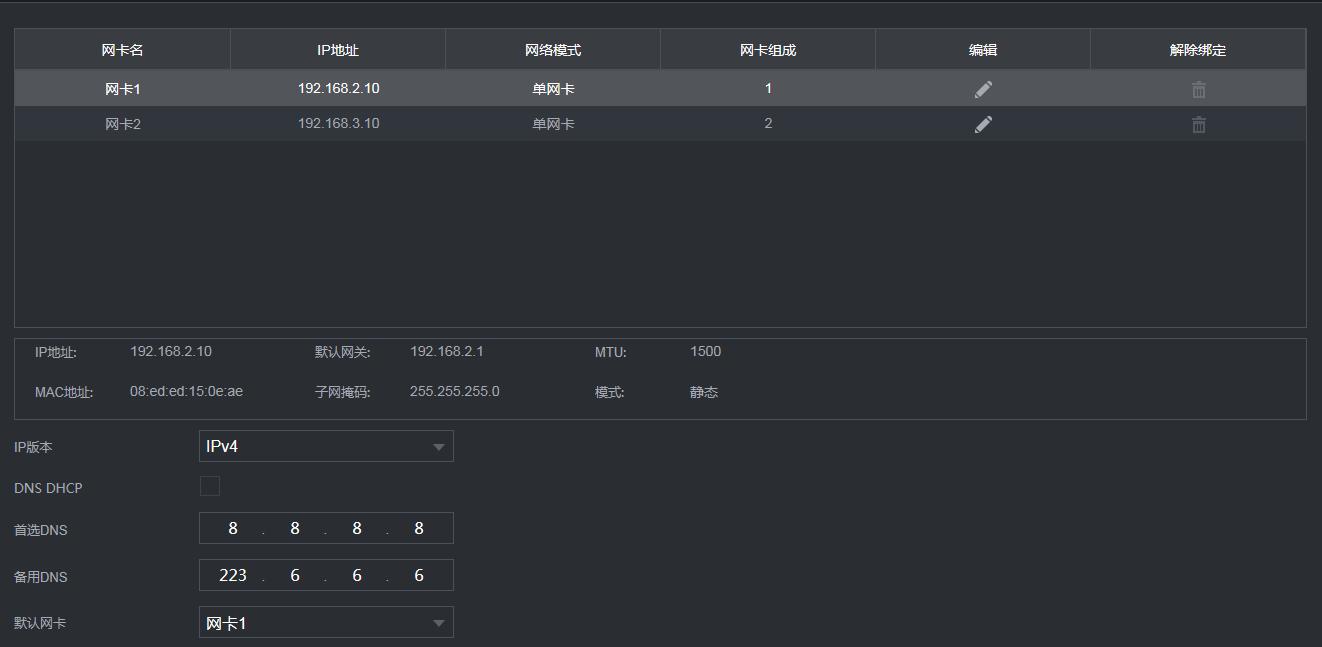The image size is (1322, 647).
Task: Click the trash icon to unbind 网卡1
Action: tap(1198, 88)
